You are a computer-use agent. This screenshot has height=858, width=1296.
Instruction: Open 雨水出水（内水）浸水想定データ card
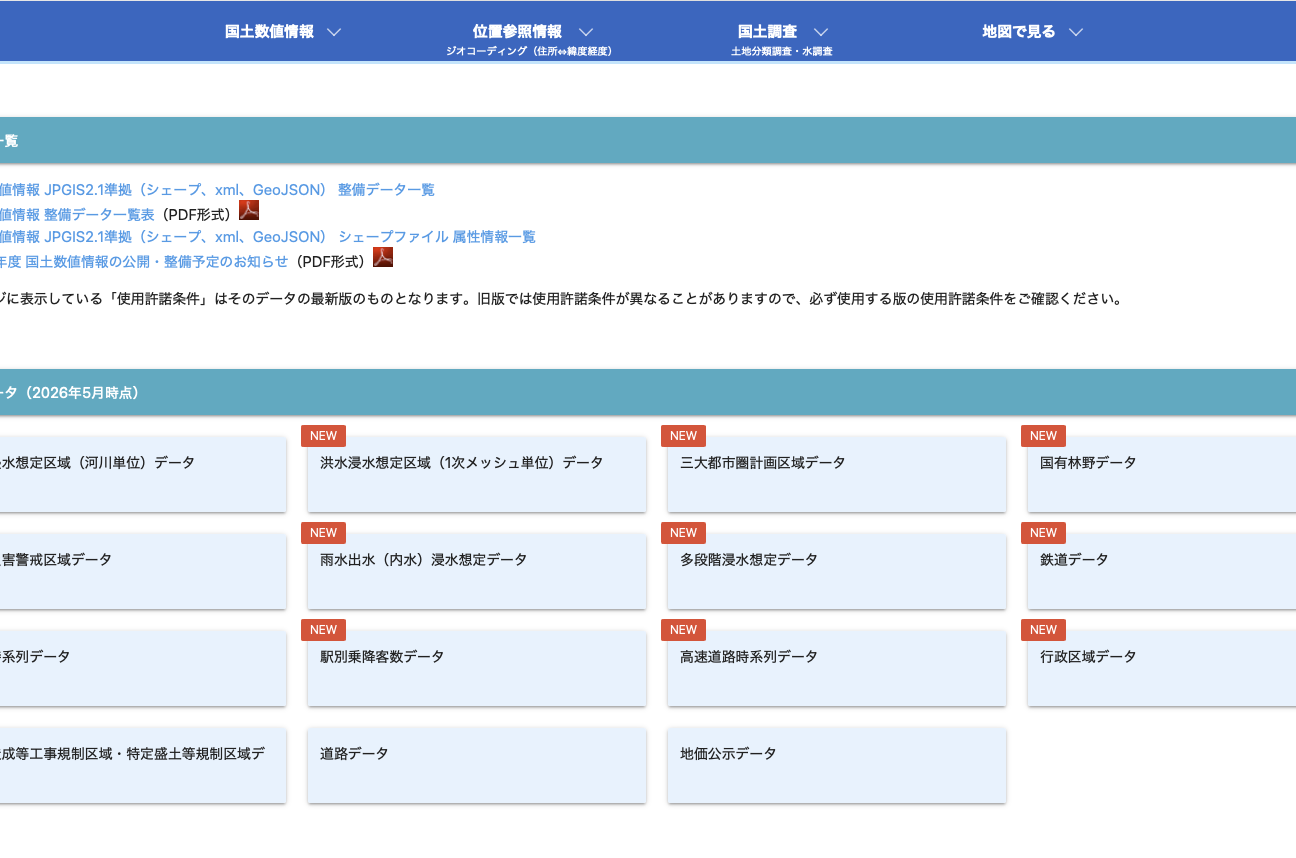coord(476,571)
